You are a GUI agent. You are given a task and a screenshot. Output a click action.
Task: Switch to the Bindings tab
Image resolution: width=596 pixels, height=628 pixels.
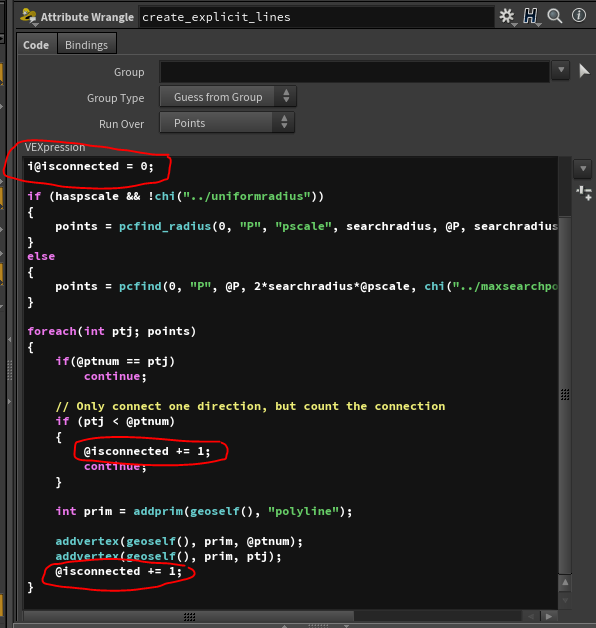[87, 45]
